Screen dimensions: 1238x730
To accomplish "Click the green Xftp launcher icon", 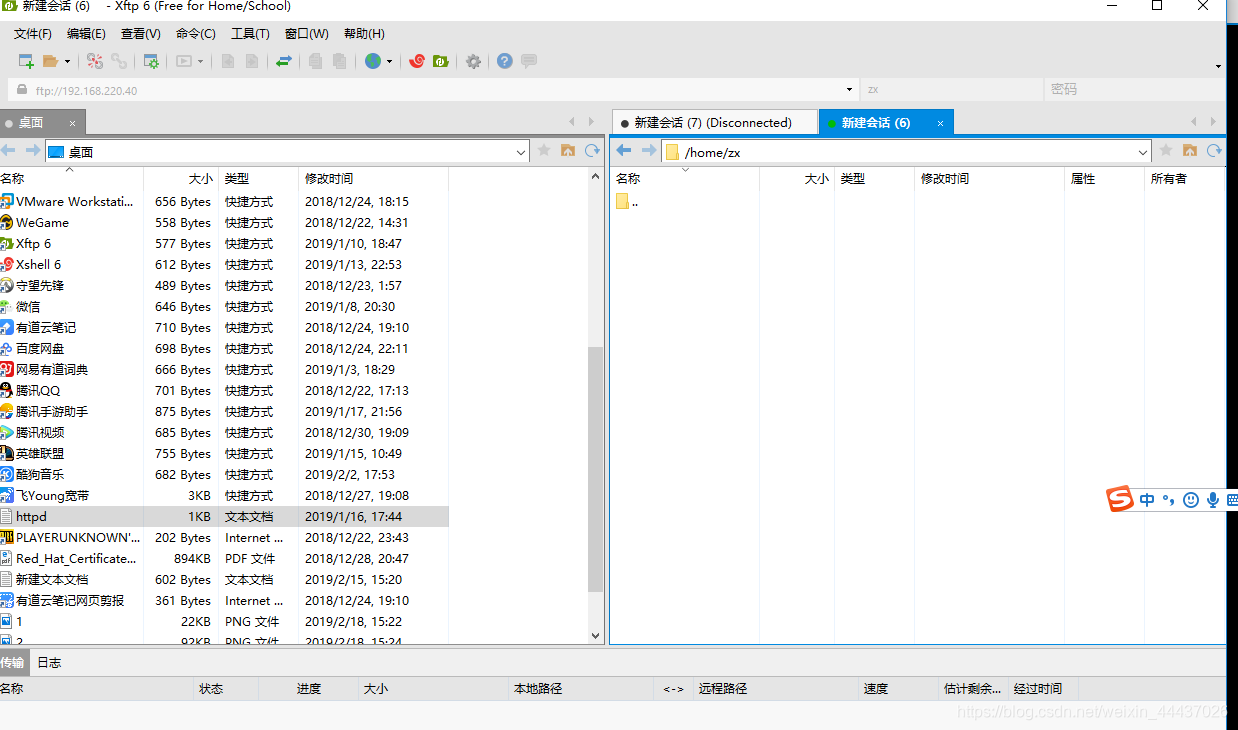I will [441, 61].
